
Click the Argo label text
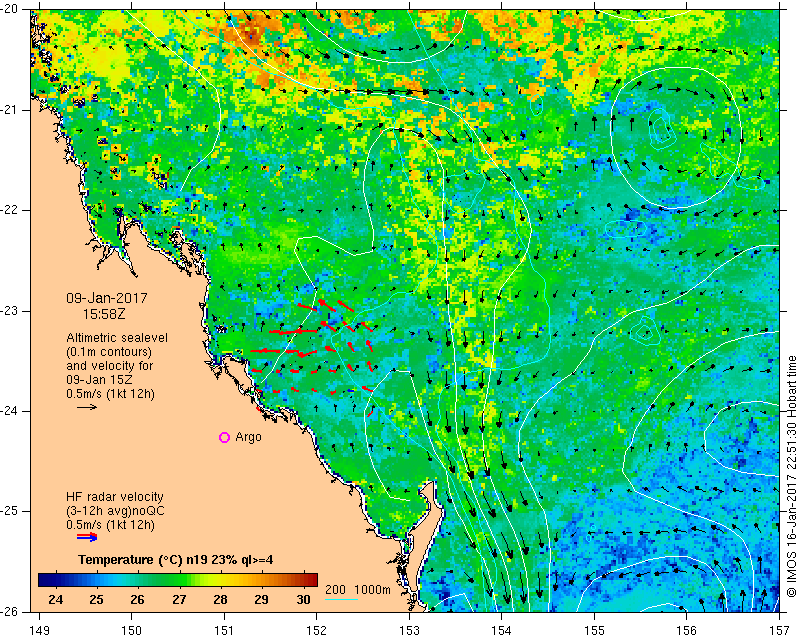[248, 437]
